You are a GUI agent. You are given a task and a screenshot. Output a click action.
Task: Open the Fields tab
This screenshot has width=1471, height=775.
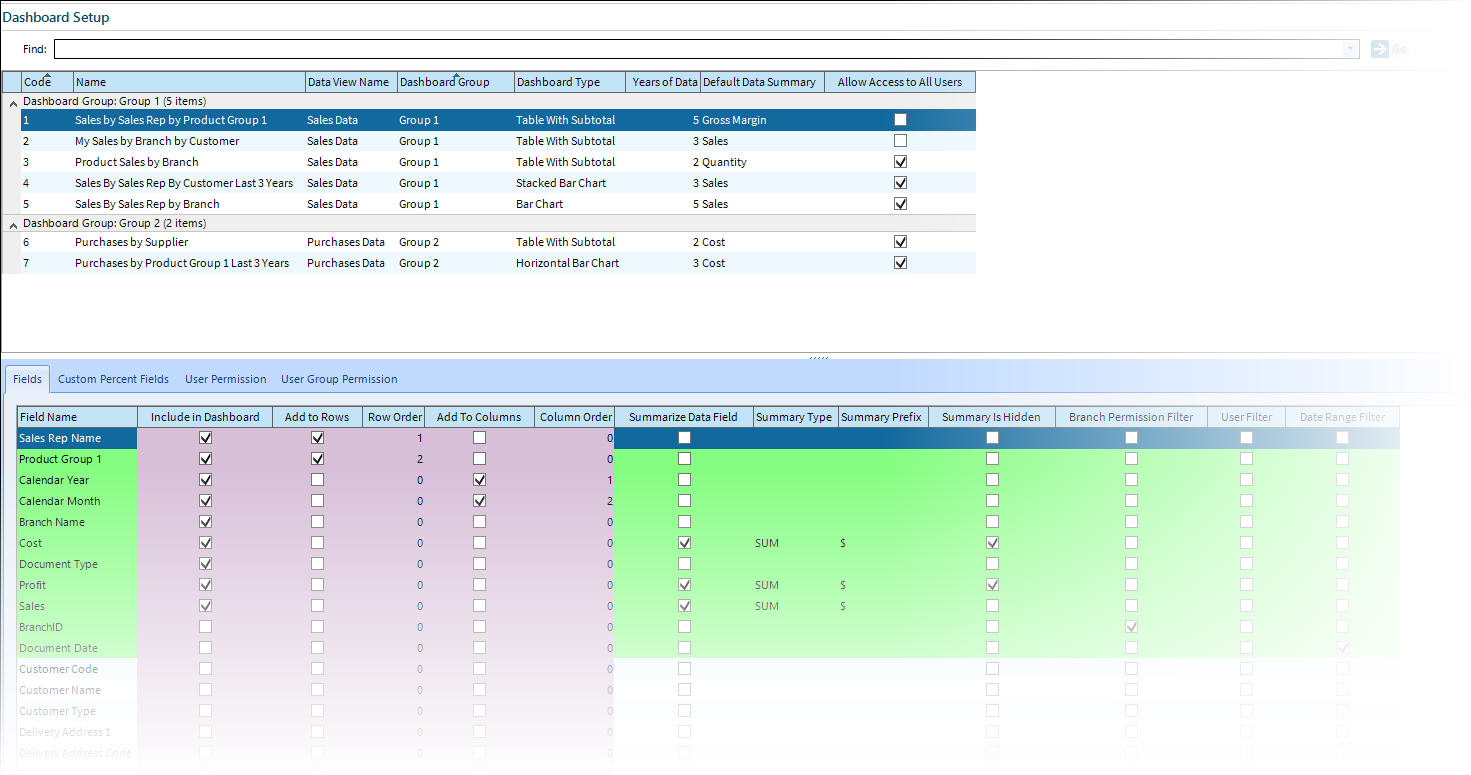[28, 379]
